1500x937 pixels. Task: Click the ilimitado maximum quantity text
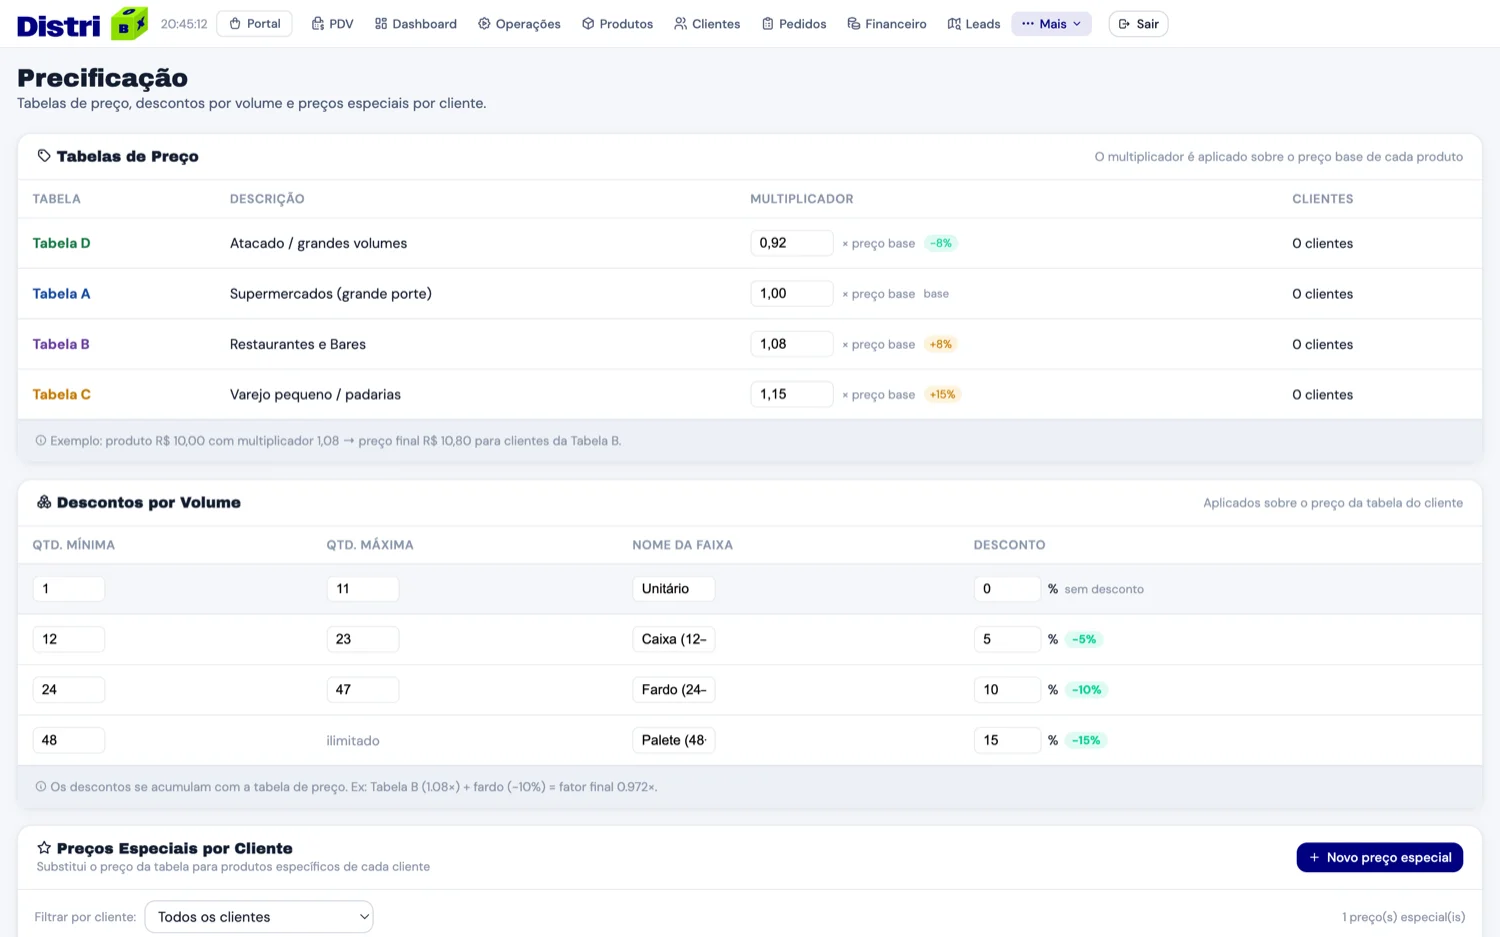(x=353, y=741)
